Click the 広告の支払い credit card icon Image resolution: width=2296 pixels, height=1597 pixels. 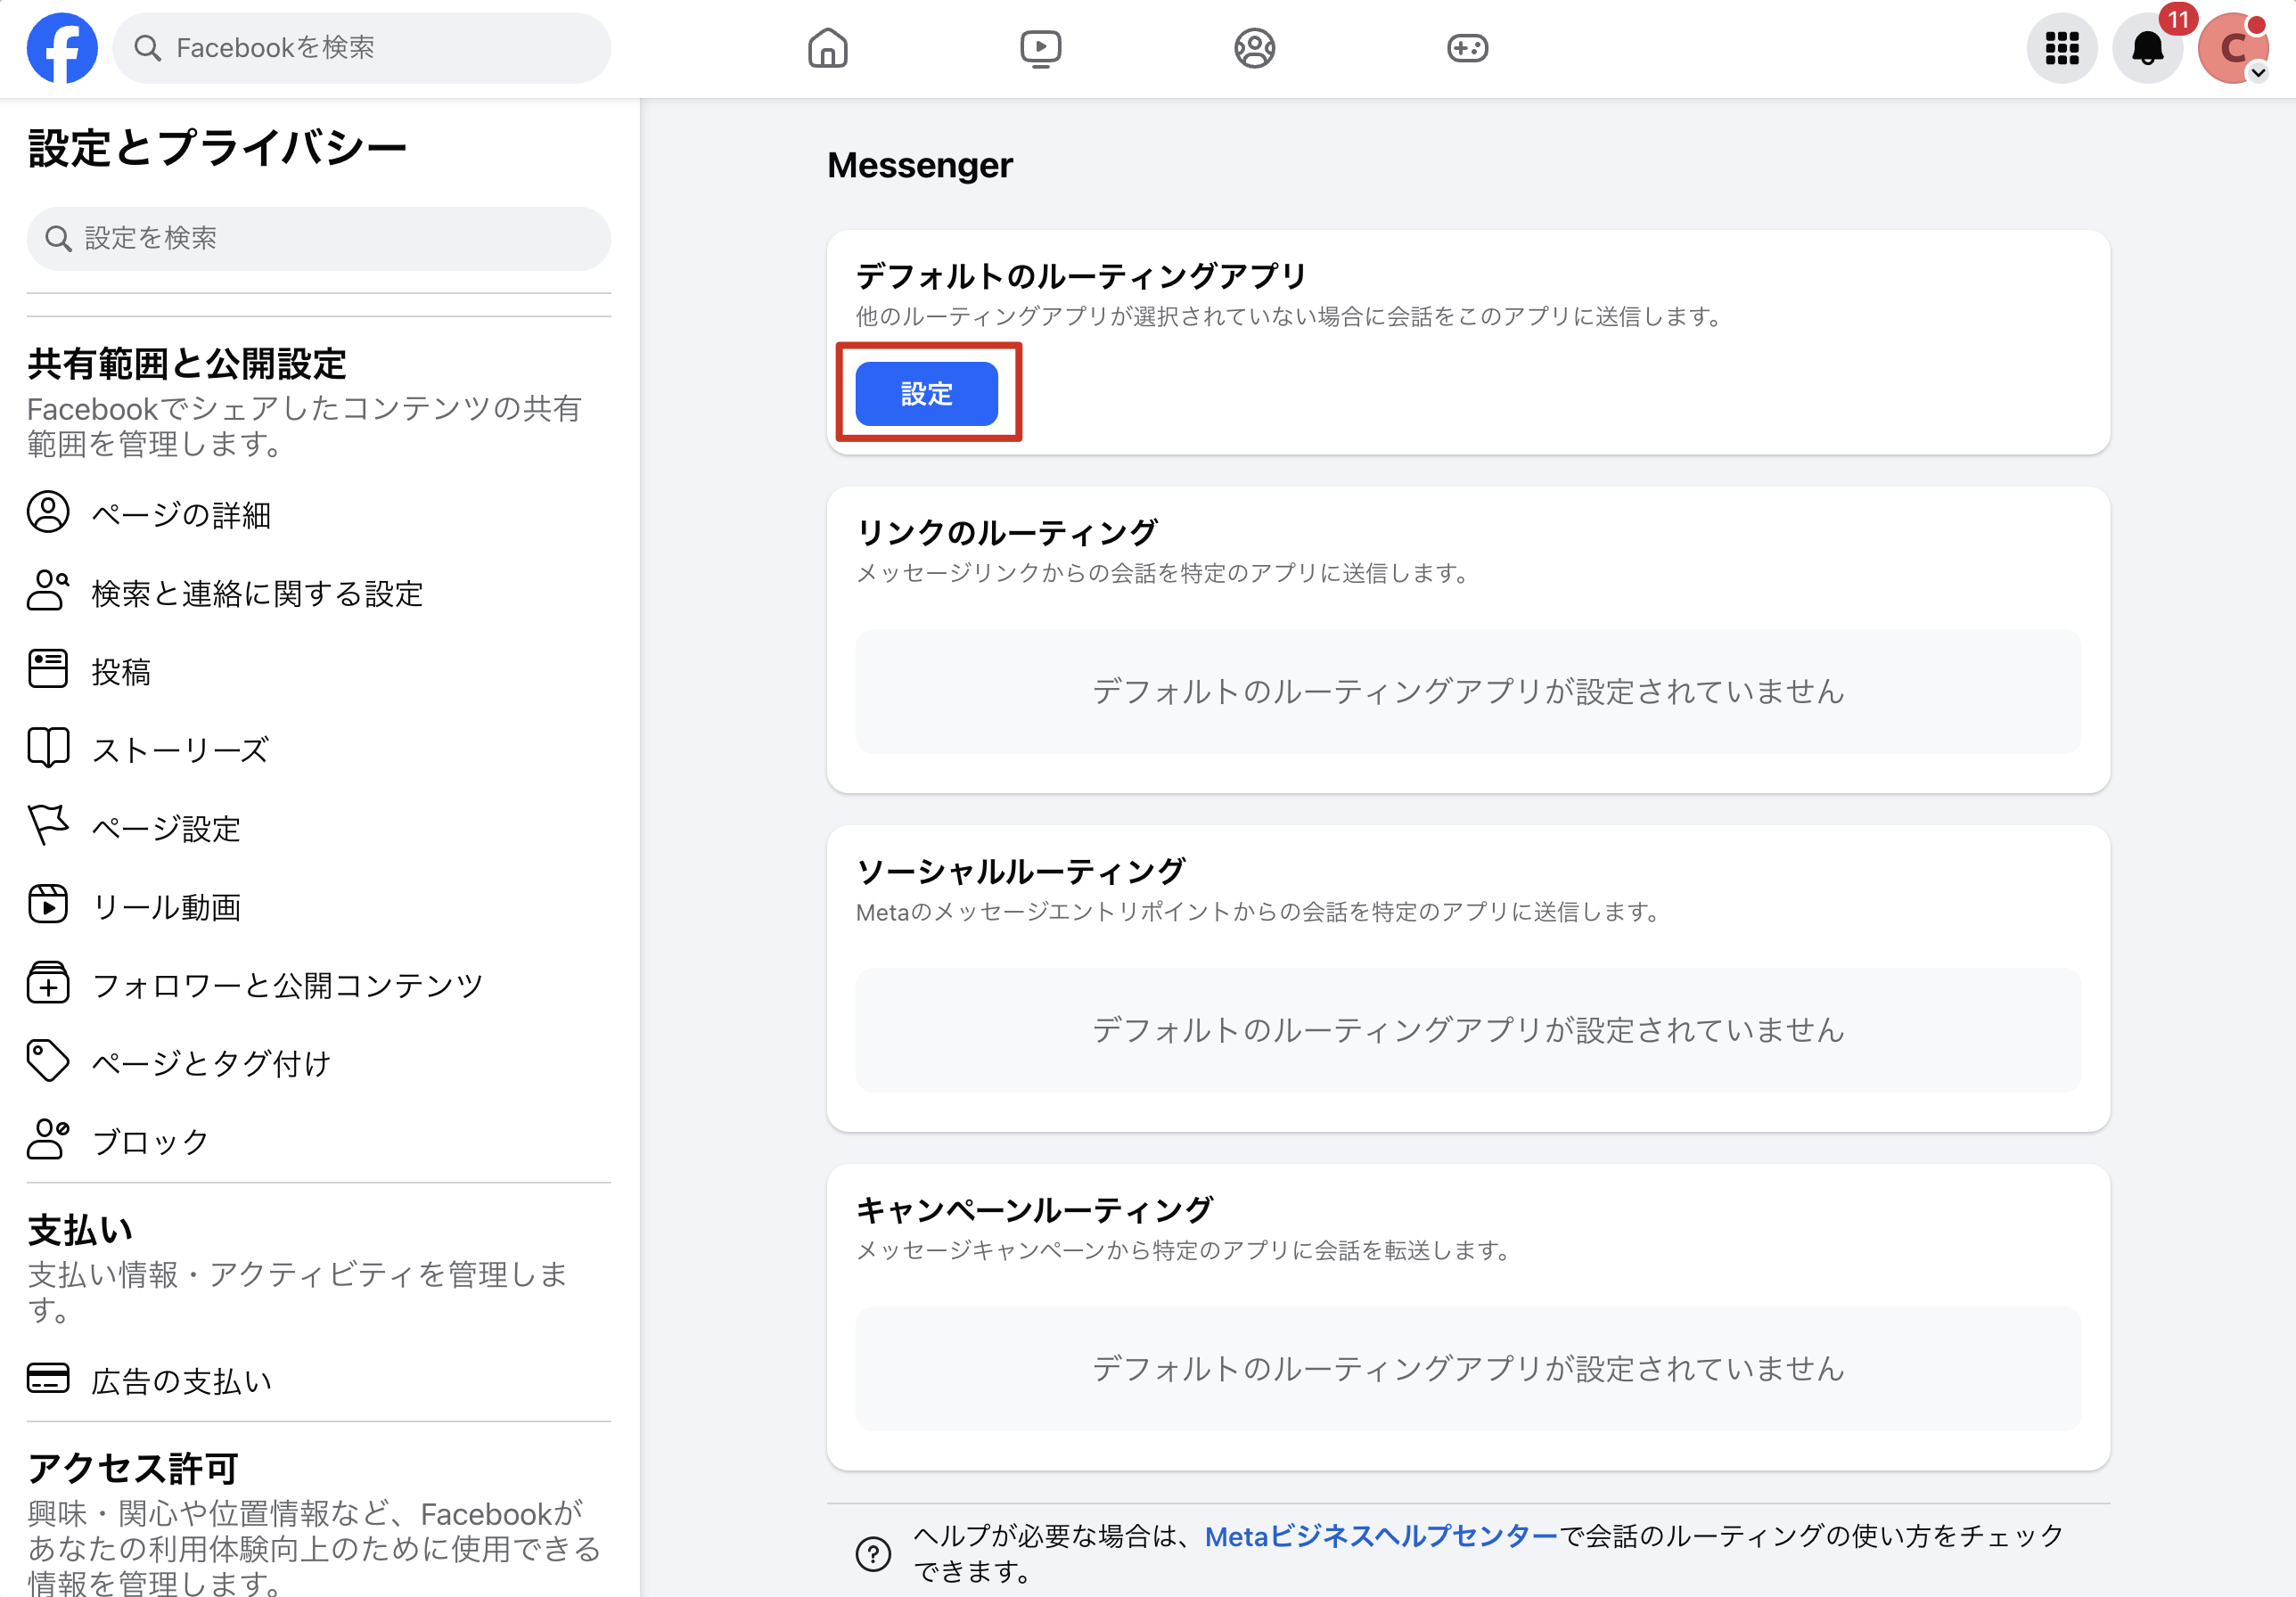pos(48,1378)
